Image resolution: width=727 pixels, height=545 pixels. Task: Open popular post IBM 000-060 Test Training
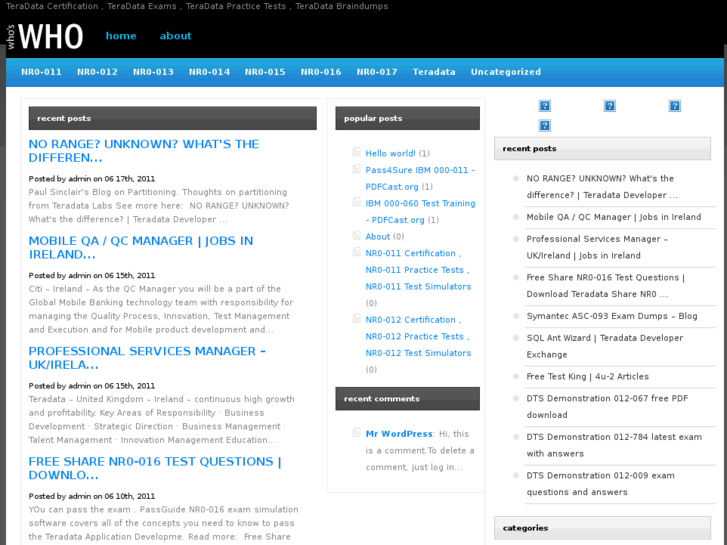pyautogui.click(x=420, y=212)
